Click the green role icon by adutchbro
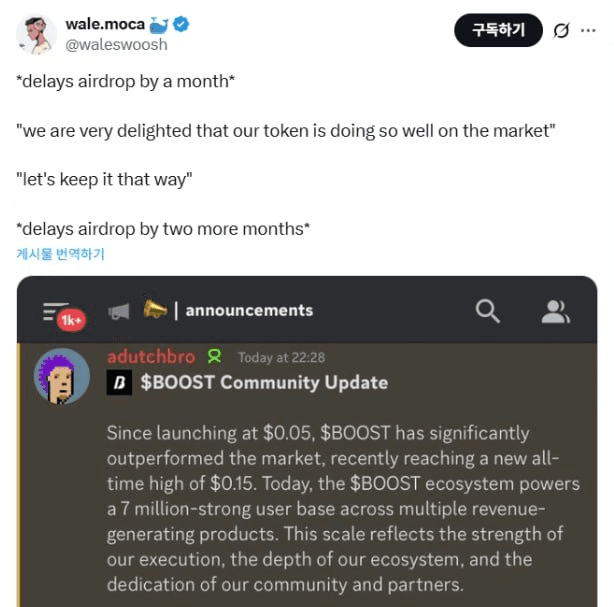The width and height of the screenshot is (614, 607). [x=213, y=357]
